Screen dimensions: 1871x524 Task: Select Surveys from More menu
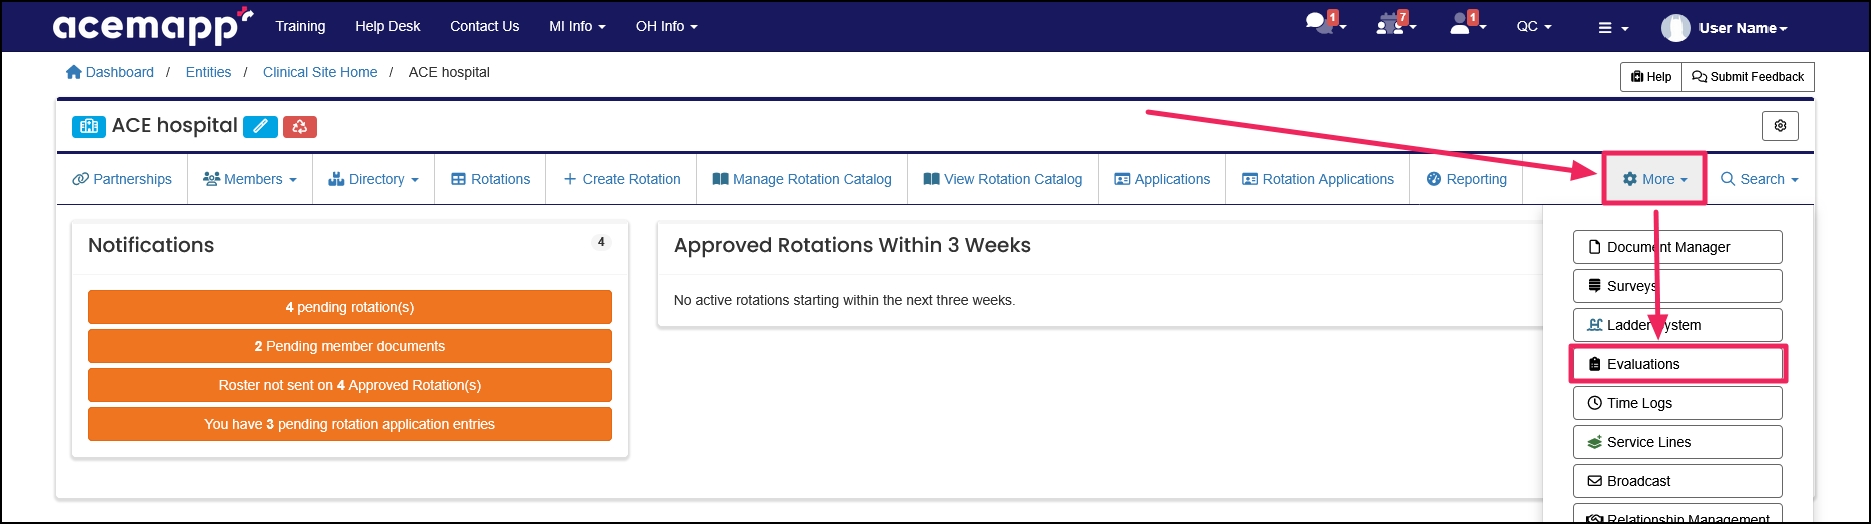[1678, 286]
